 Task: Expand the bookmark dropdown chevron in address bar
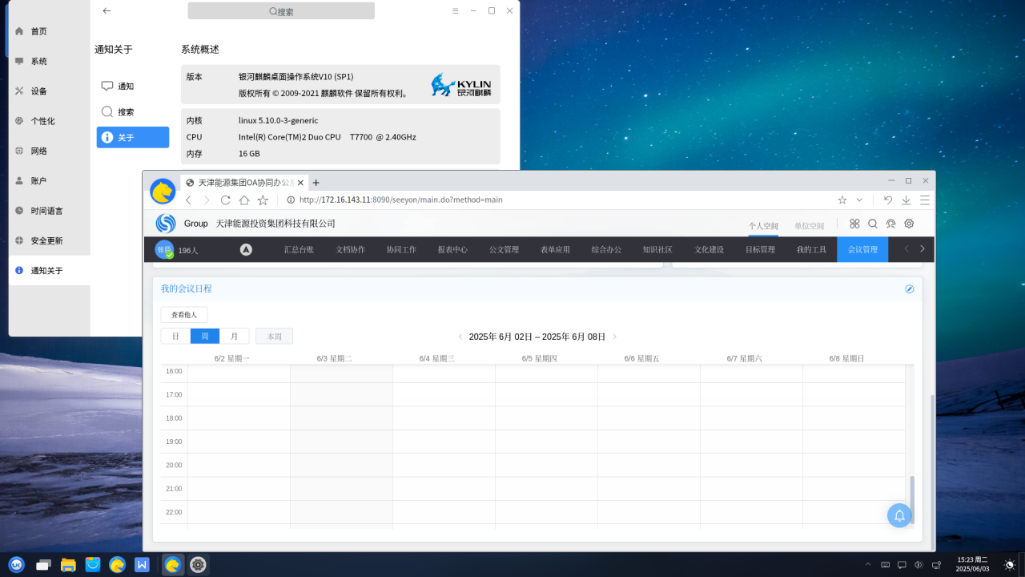click(x=858, y=200)
